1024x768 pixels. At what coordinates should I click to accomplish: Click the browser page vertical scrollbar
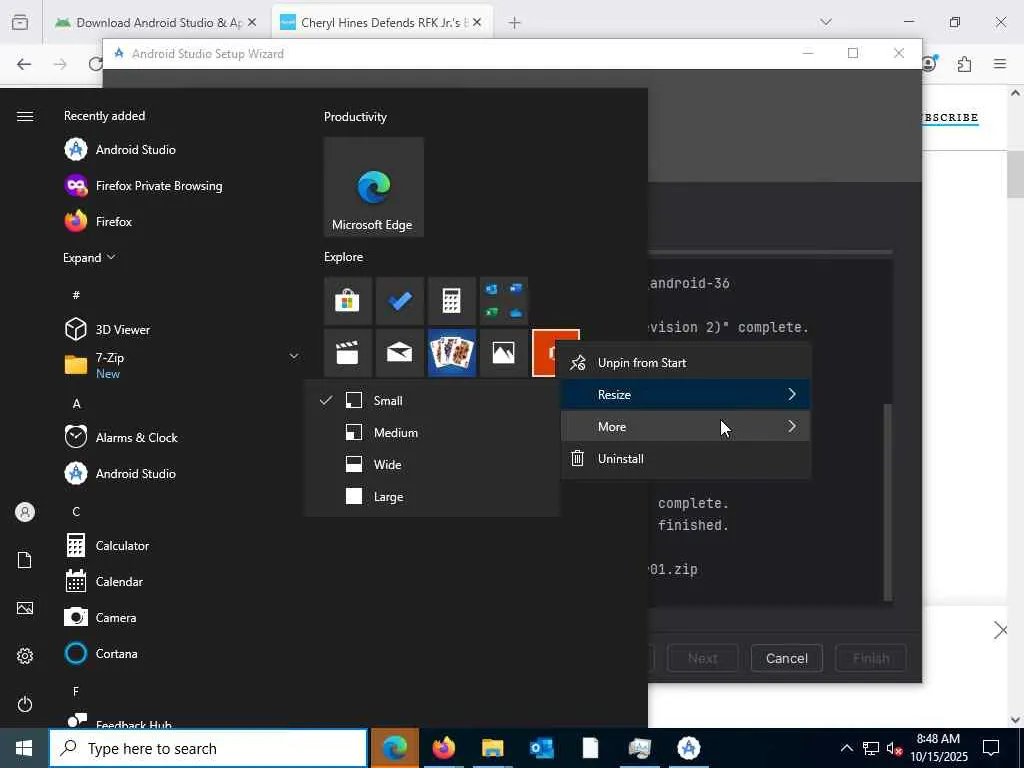pos(1016,174)
